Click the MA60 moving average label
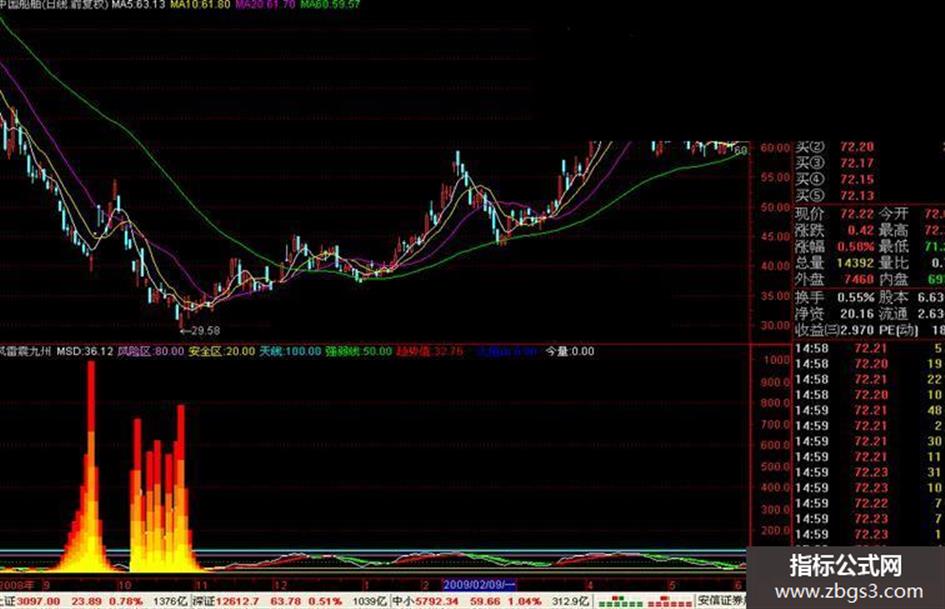 point(331,4)
